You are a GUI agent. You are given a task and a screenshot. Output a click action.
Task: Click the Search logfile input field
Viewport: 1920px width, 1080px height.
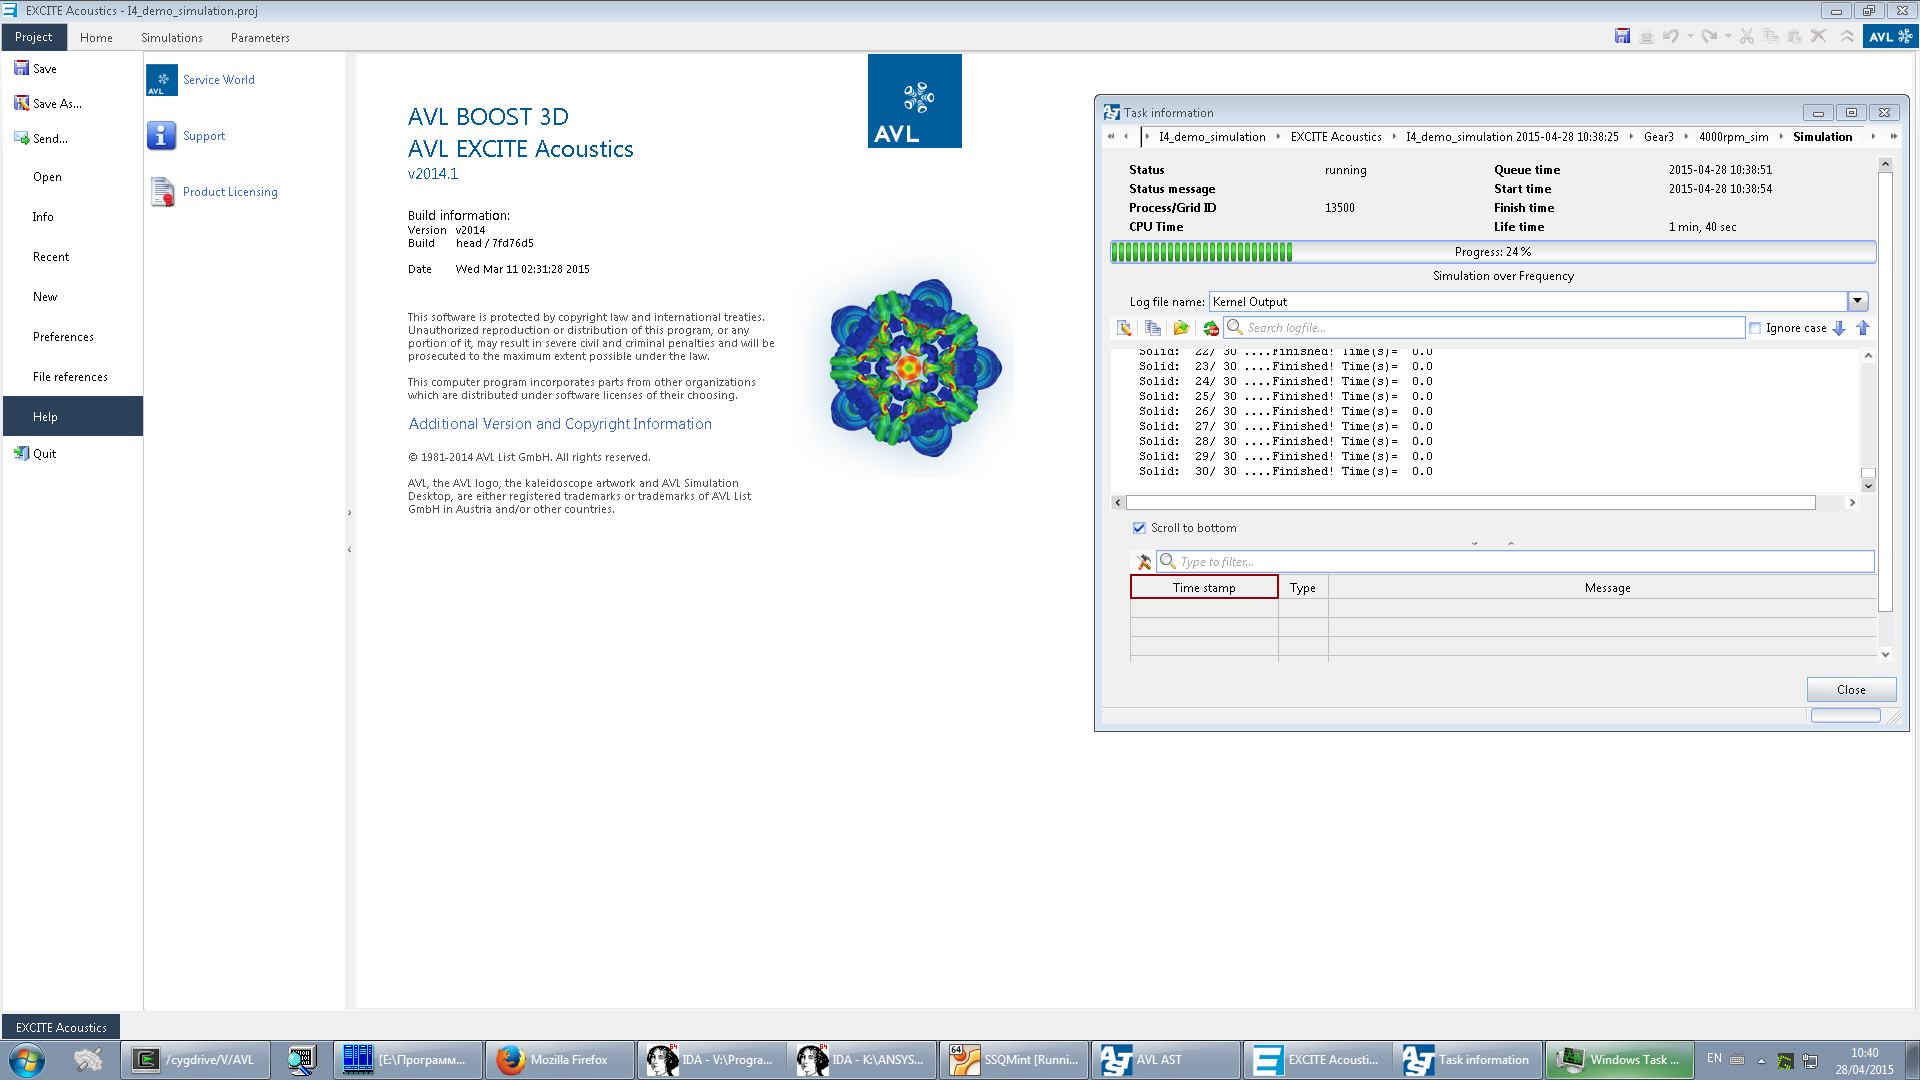click(1485, 328)
